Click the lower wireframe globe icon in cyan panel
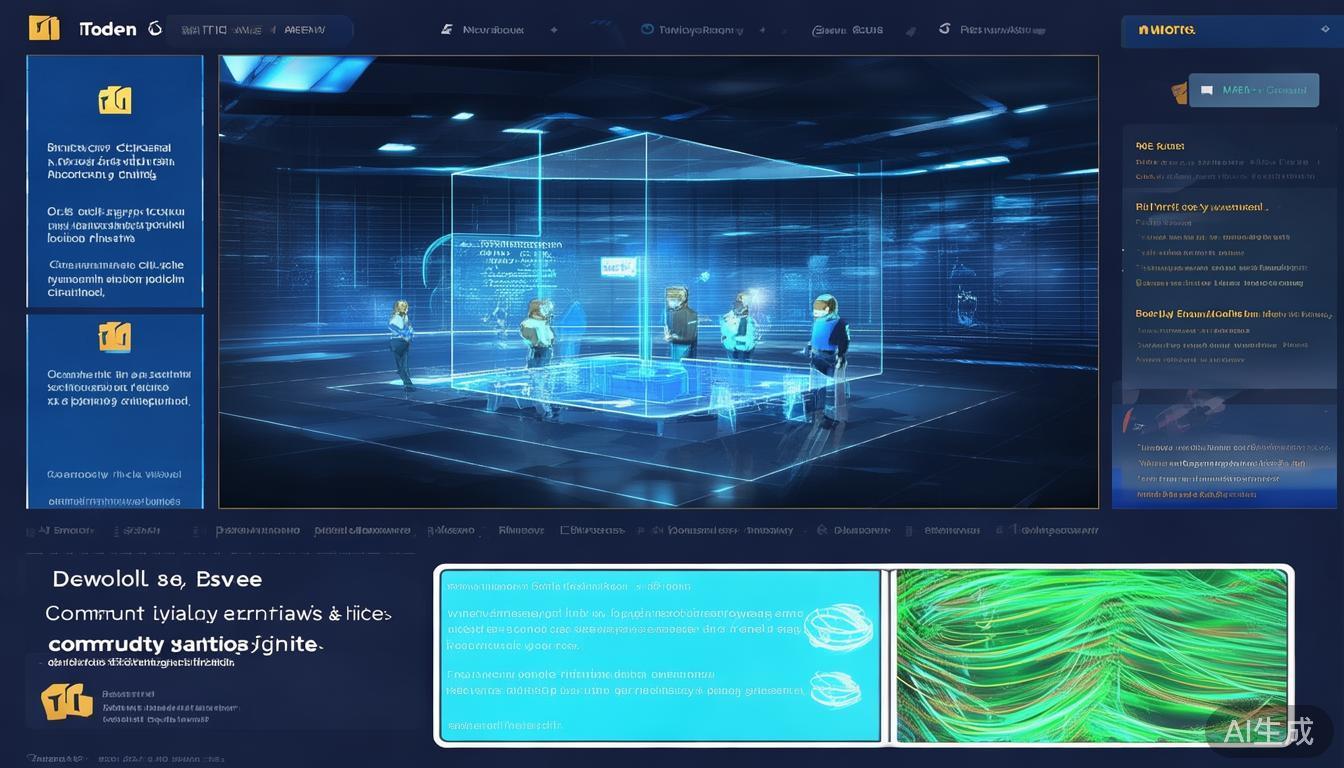 [835, 688]
